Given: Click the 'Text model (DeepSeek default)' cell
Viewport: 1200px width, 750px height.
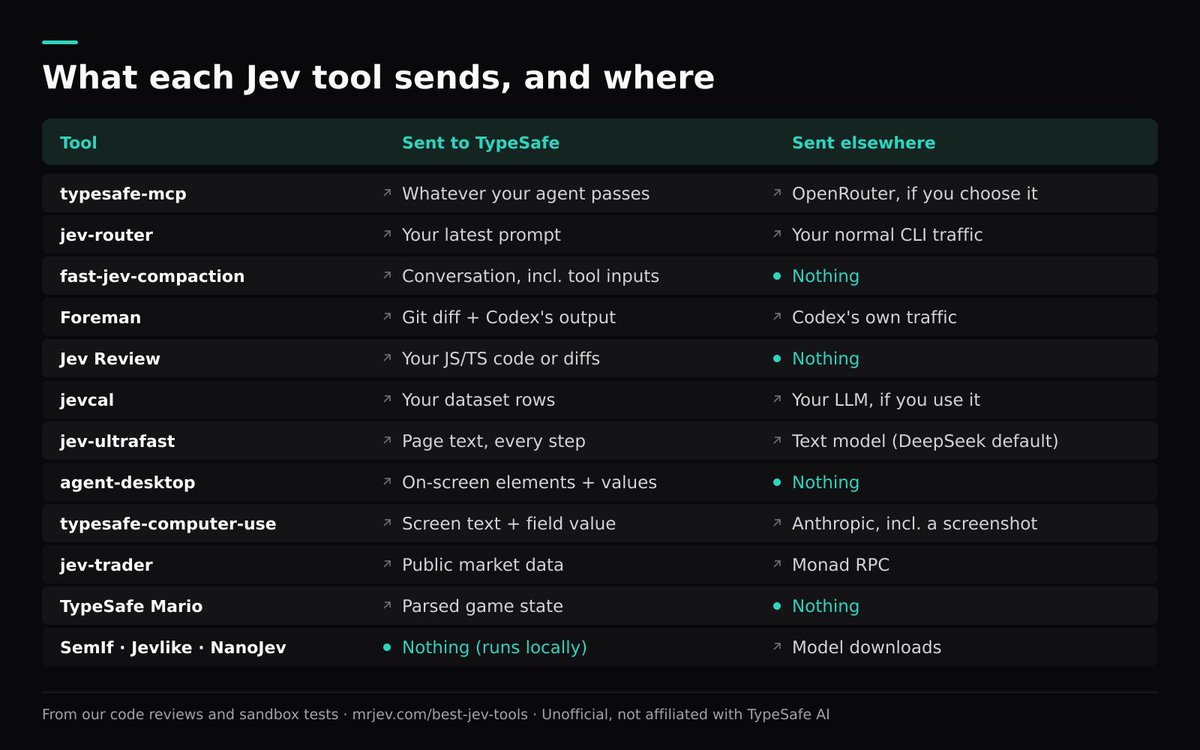Looking at the screenshot, I should (x=925, y=441).
